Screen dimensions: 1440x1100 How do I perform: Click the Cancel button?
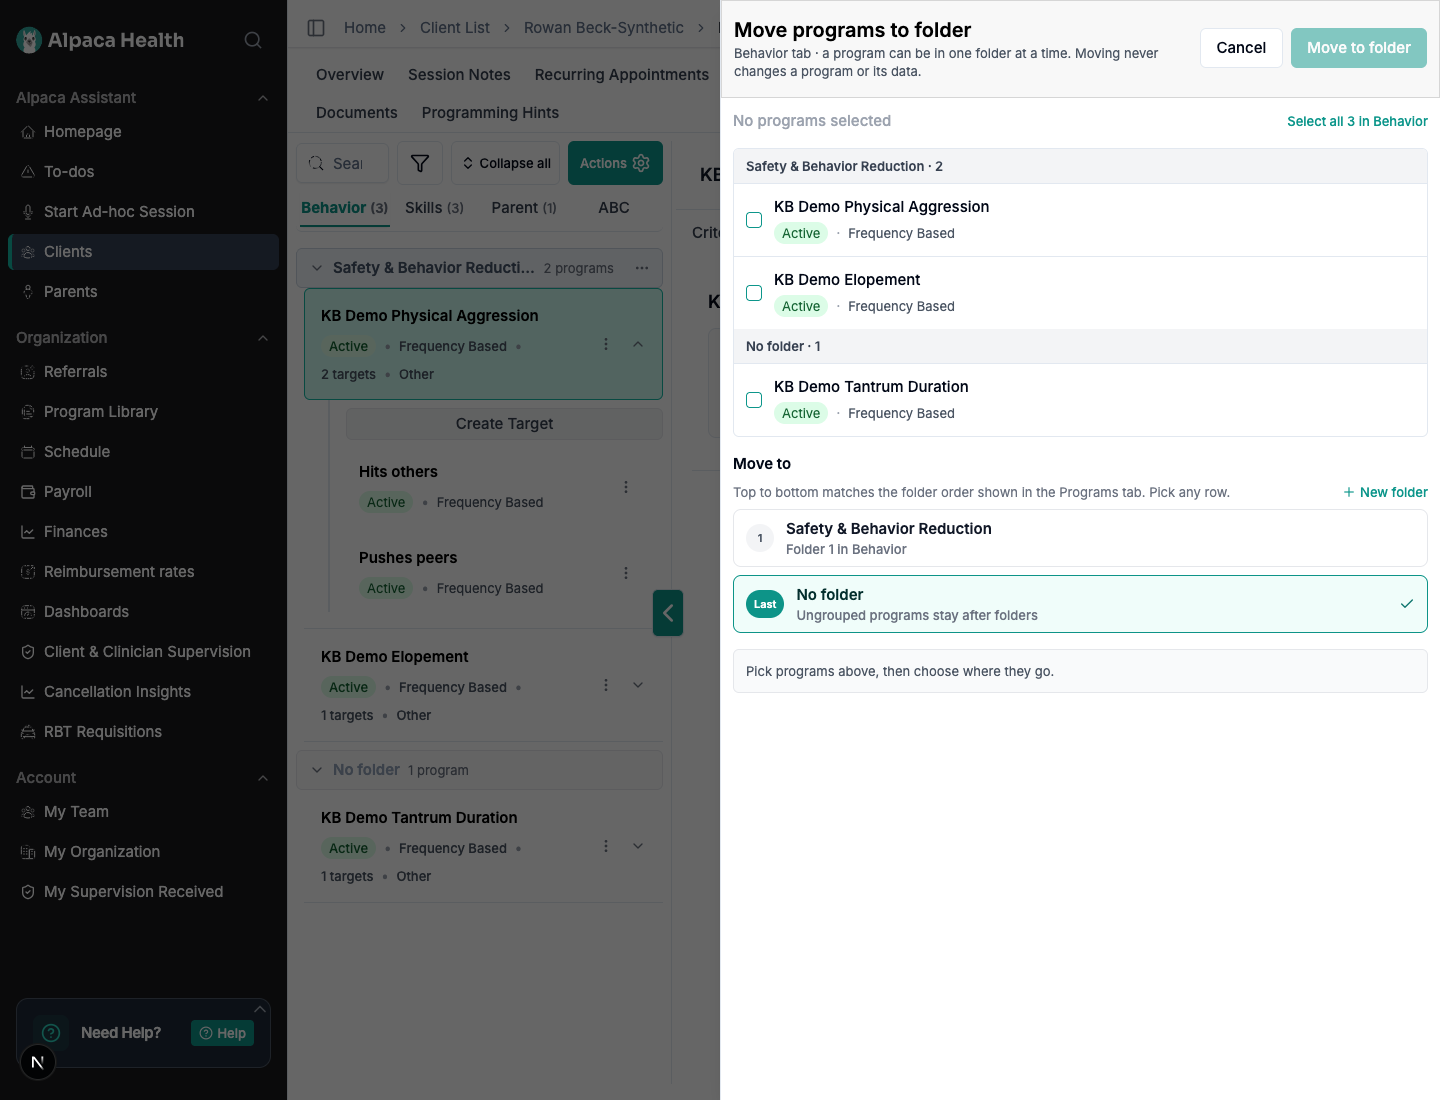point(1241,48)
